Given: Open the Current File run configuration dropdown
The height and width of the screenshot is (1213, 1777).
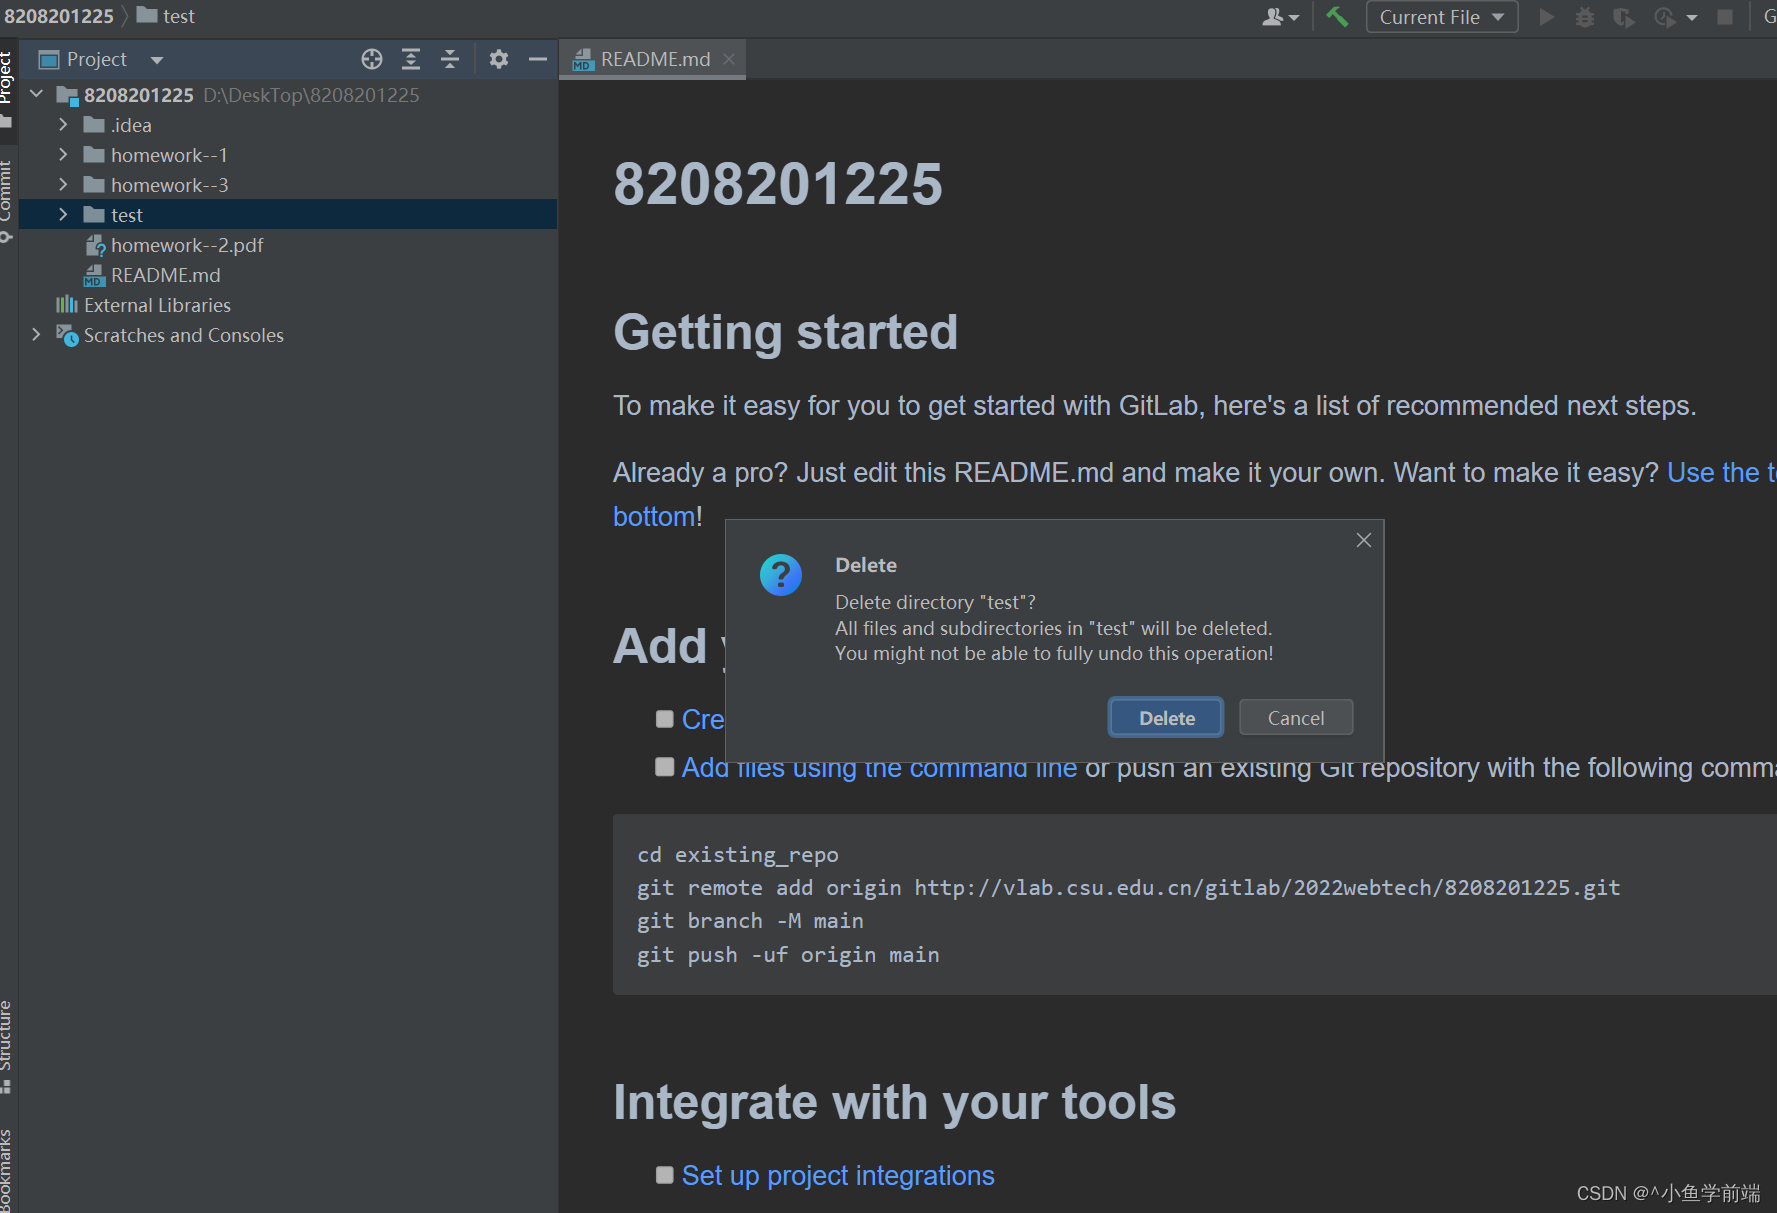Looking at the screenshot, I should (1441, 17).
